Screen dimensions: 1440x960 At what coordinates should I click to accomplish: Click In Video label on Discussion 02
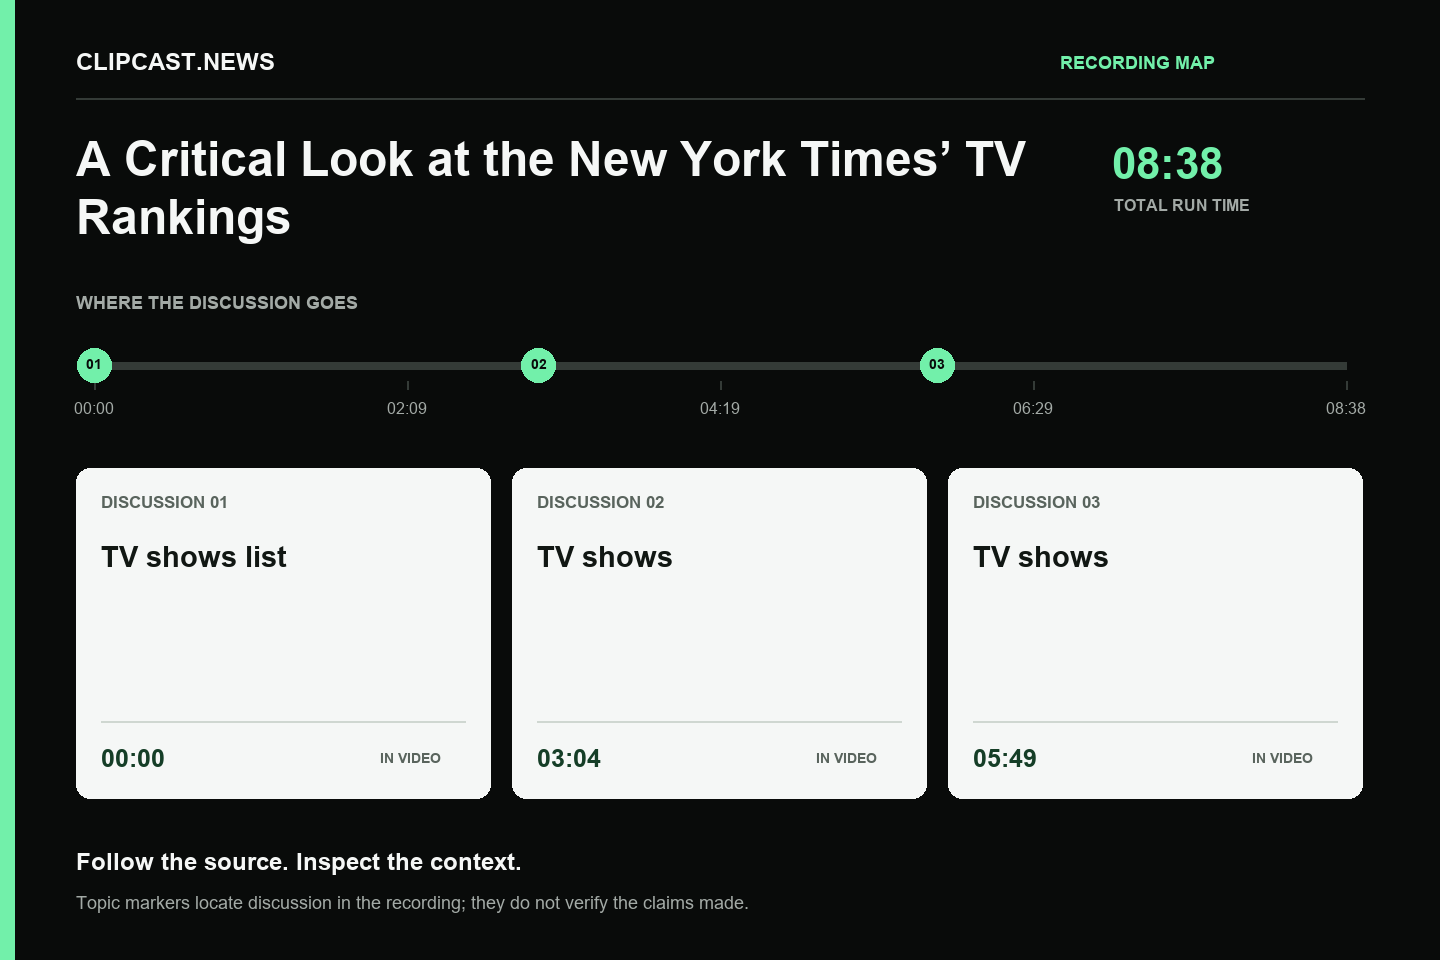[846, 758]
